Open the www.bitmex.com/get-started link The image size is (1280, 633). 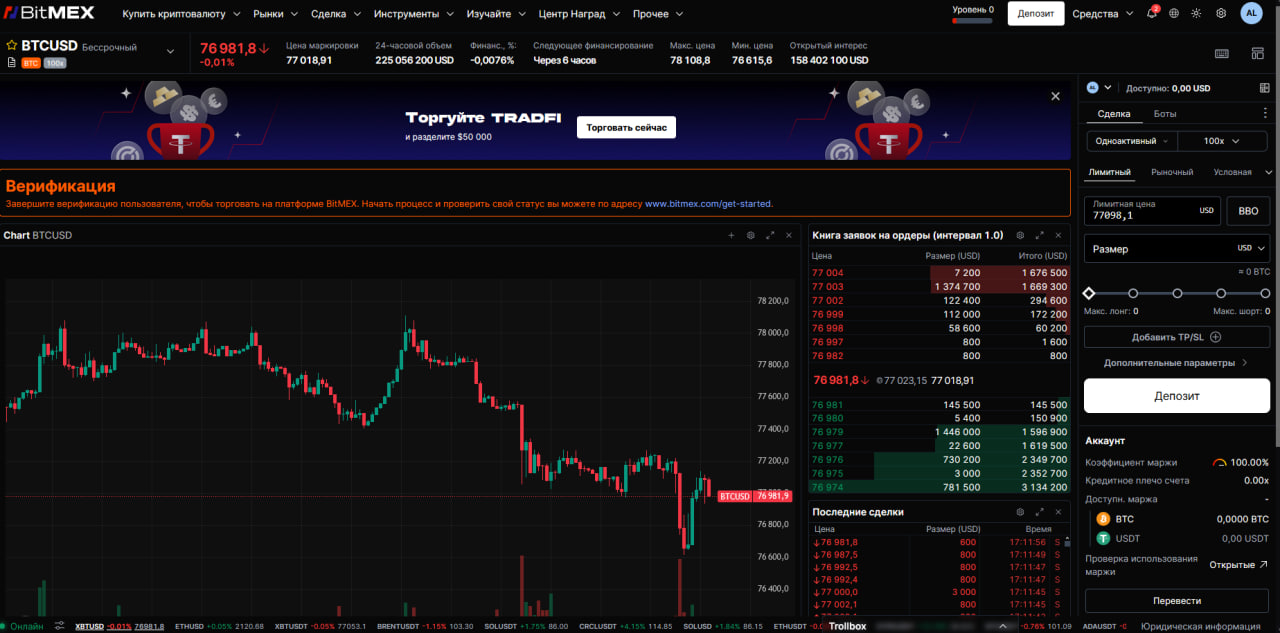(x=708, y=204)
